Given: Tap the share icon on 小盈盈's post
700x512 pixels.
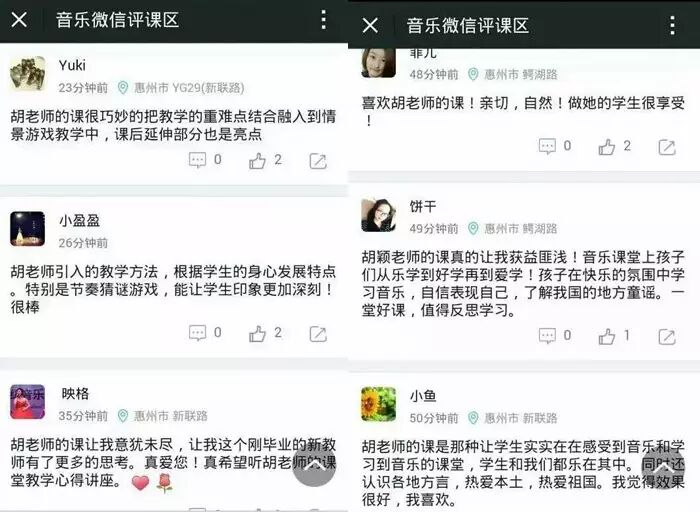Looking at the screenshot, I should (318, 334).
